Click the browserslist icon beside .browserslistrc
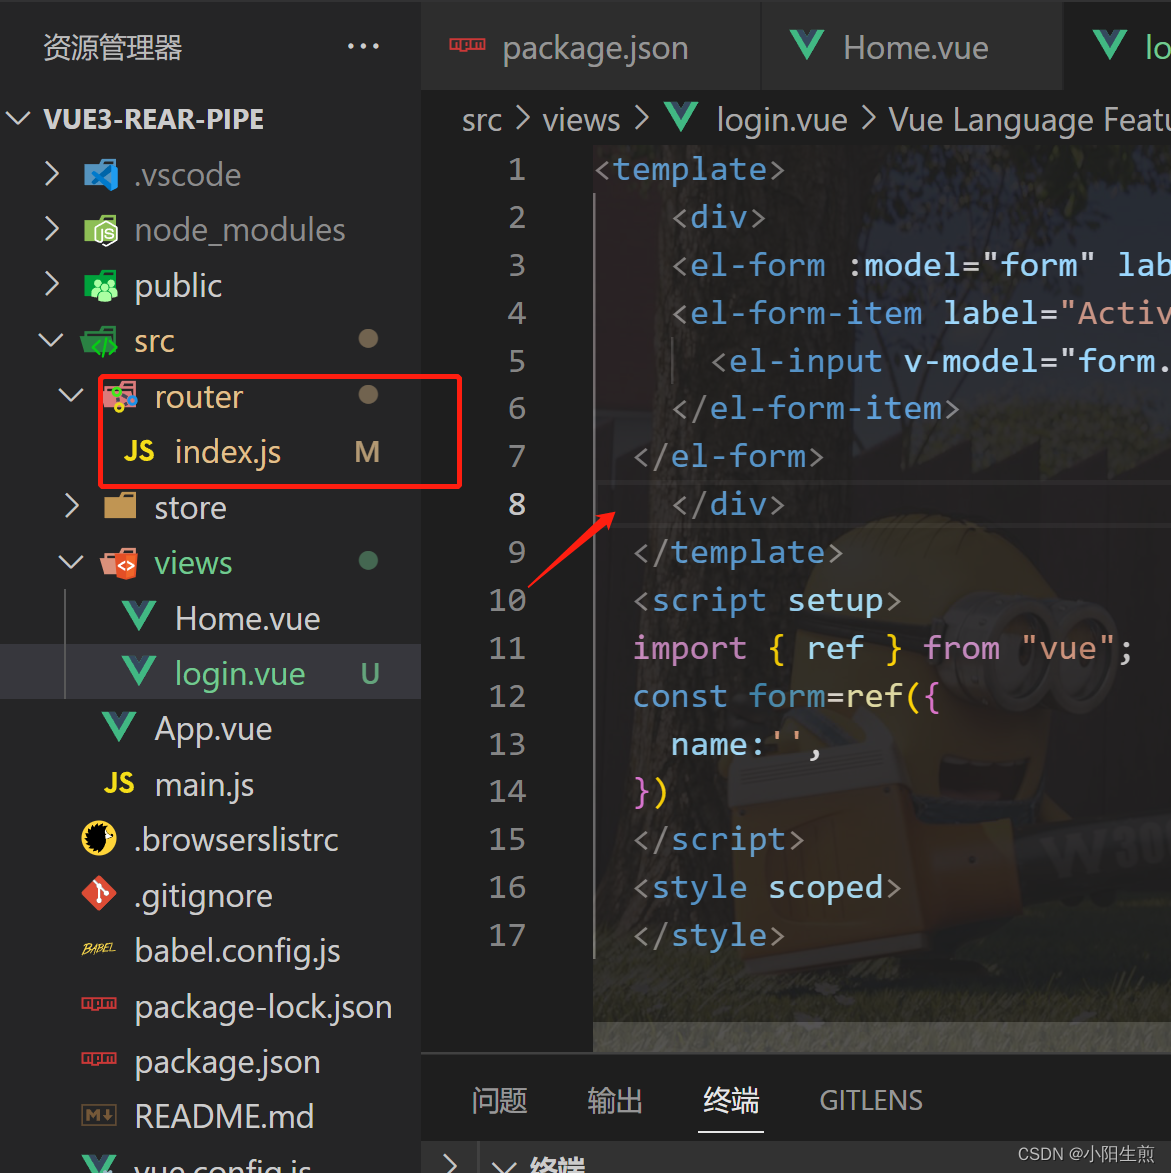Image resolution: width=1171 pixels, height=1173 pixels. point(98,839)
